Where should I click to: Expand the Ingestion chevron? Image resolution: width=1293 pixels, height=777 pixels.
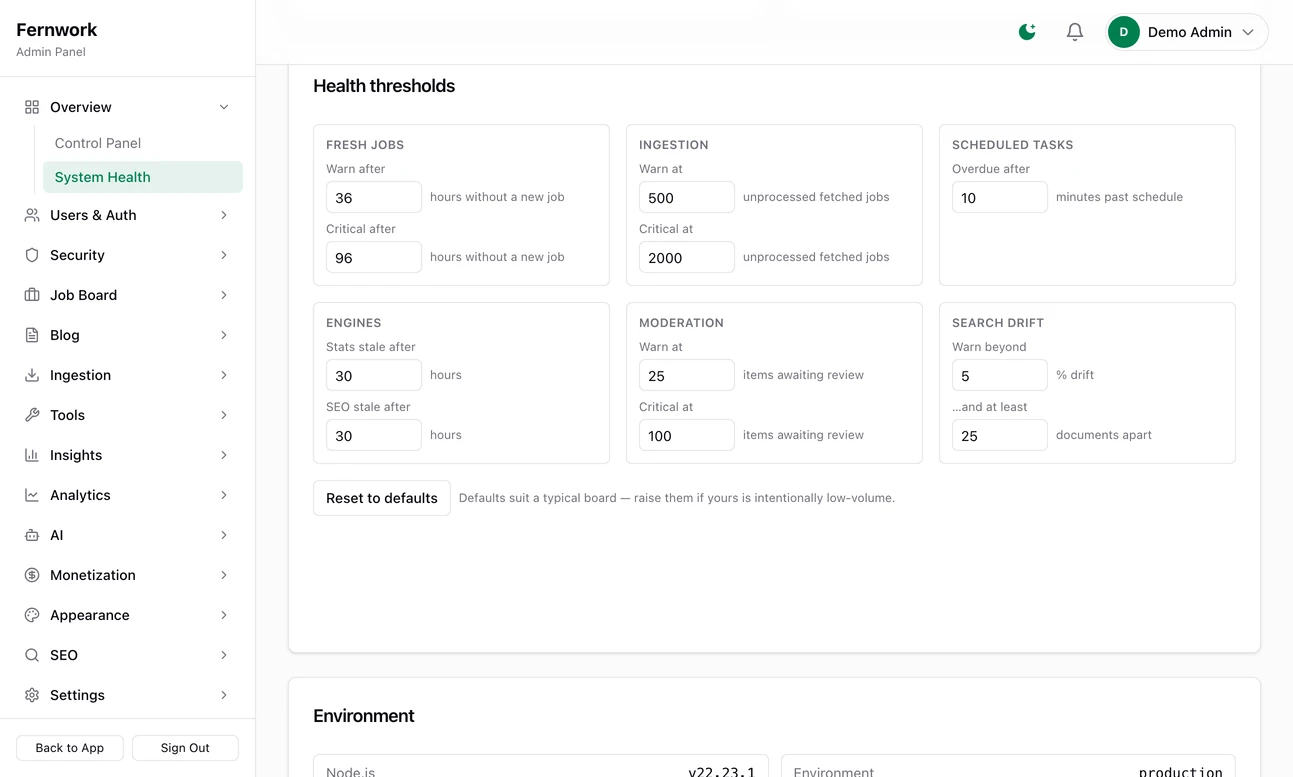click(x=224, y=375)
